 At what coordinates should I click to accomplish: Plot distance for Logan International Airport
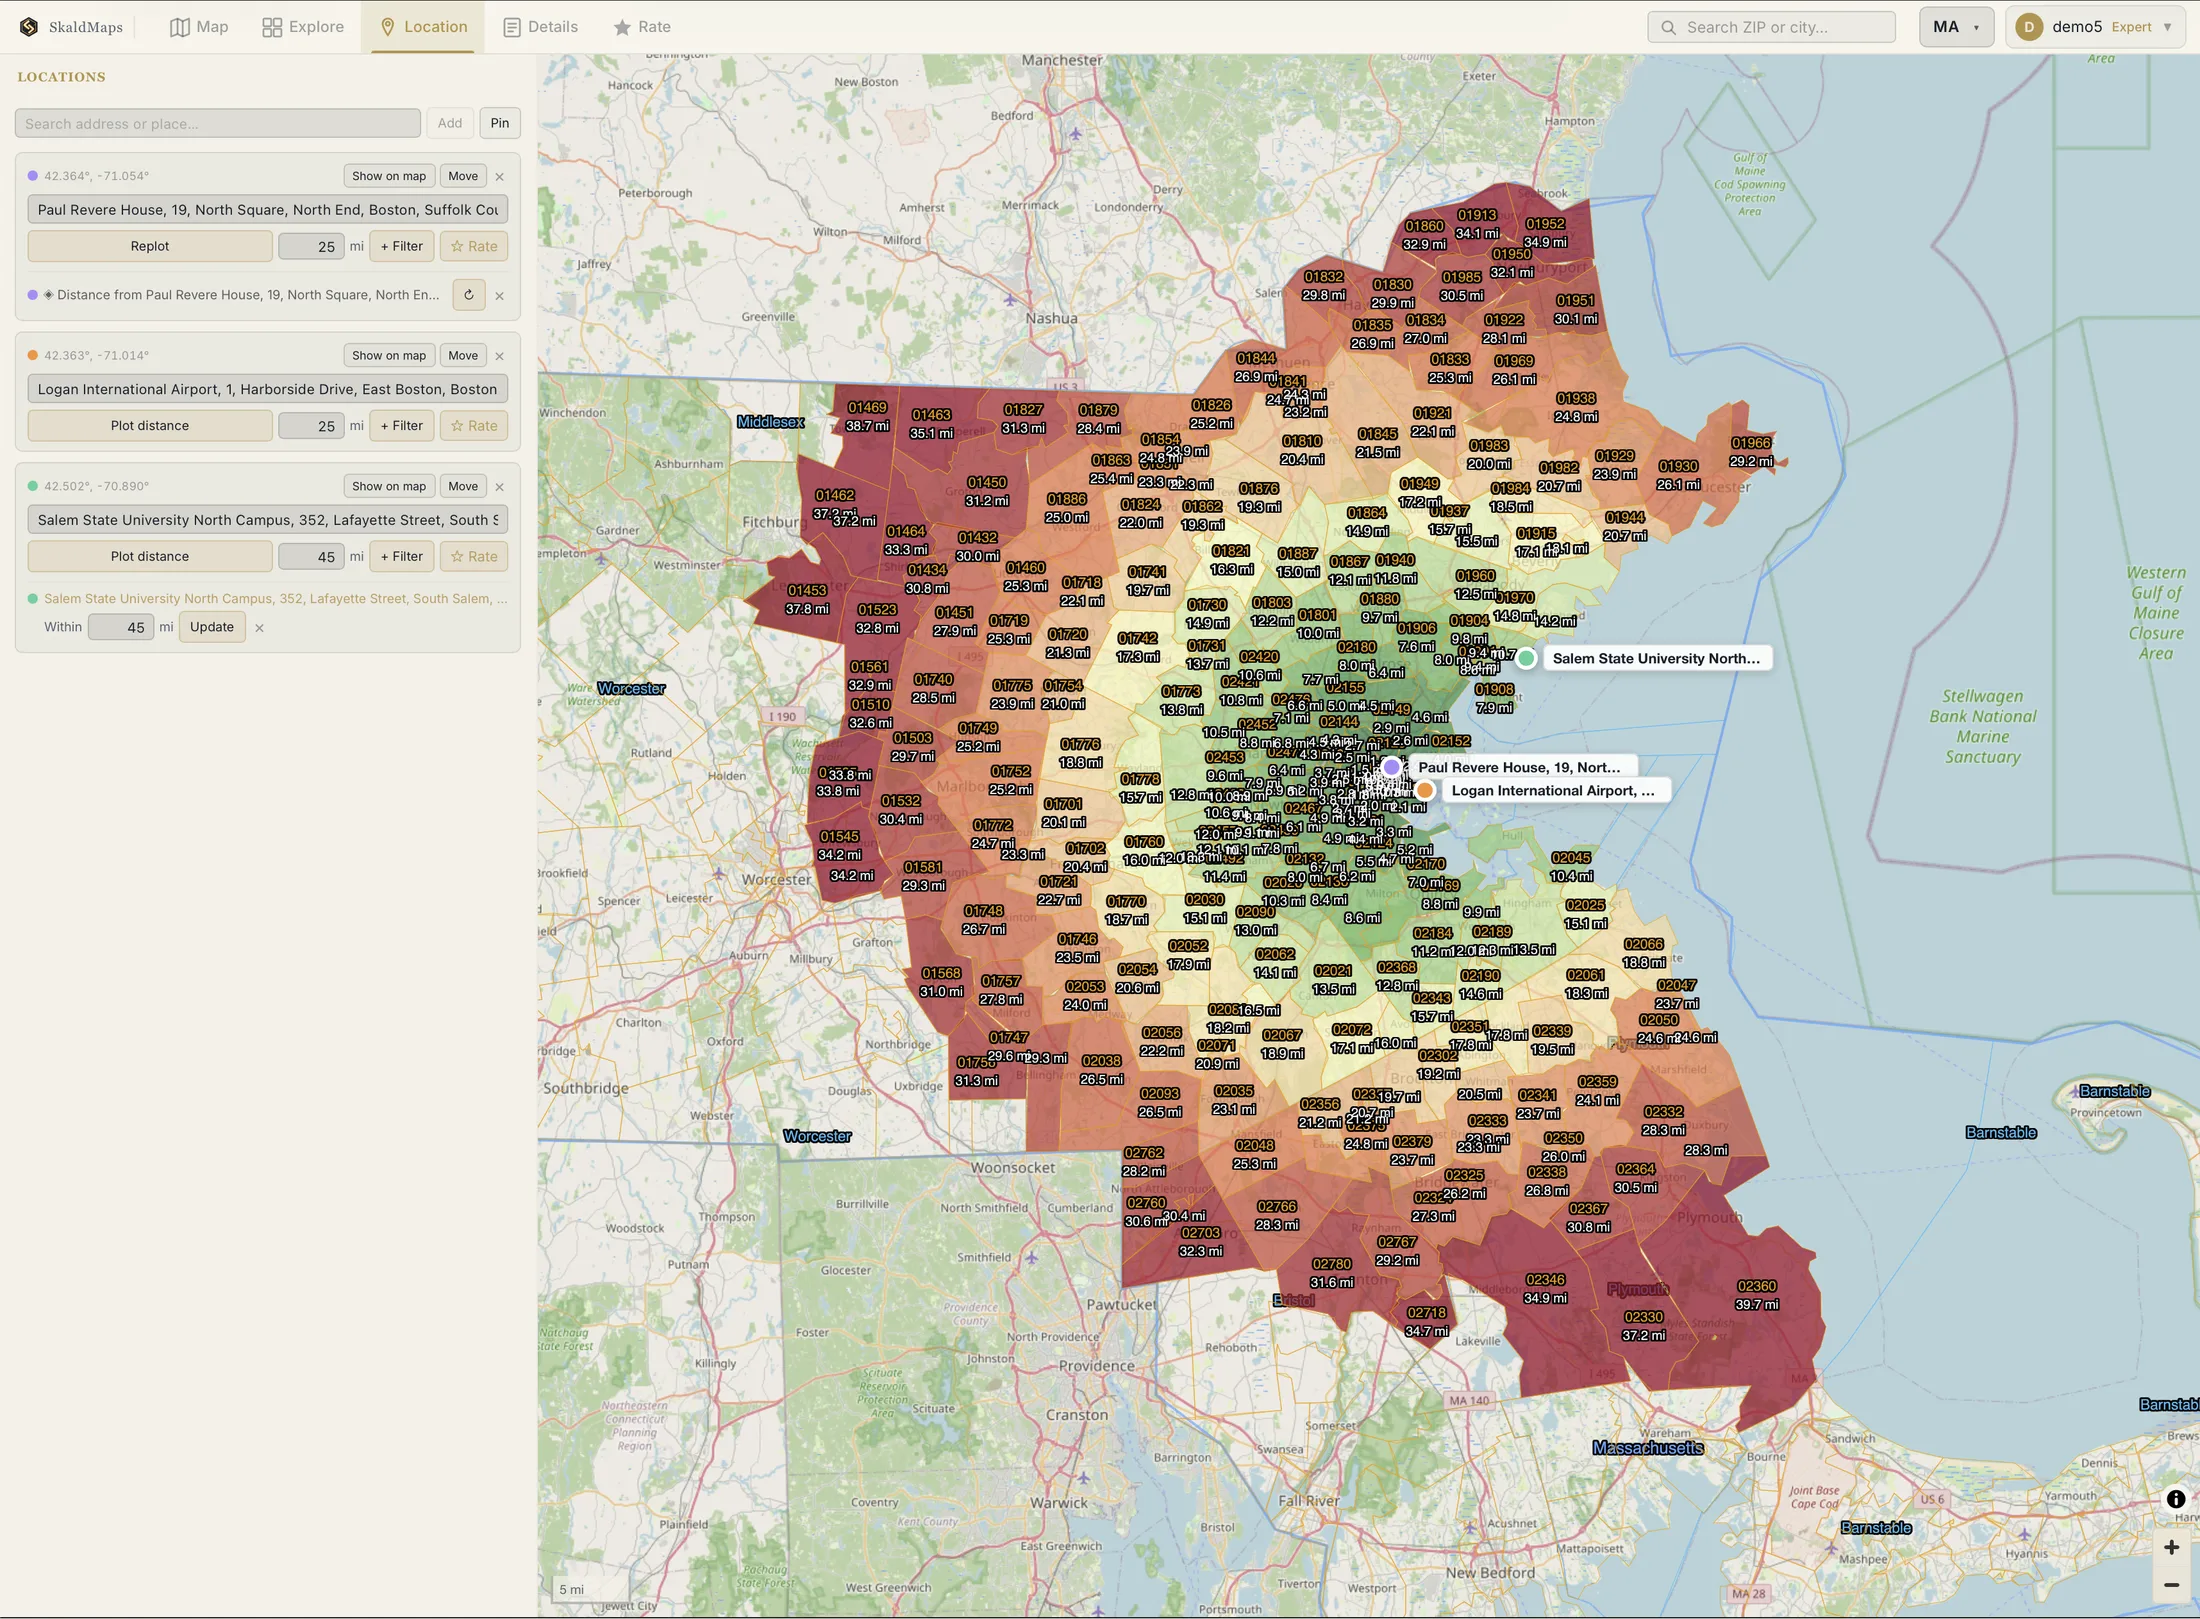click(x=150, y=425)
